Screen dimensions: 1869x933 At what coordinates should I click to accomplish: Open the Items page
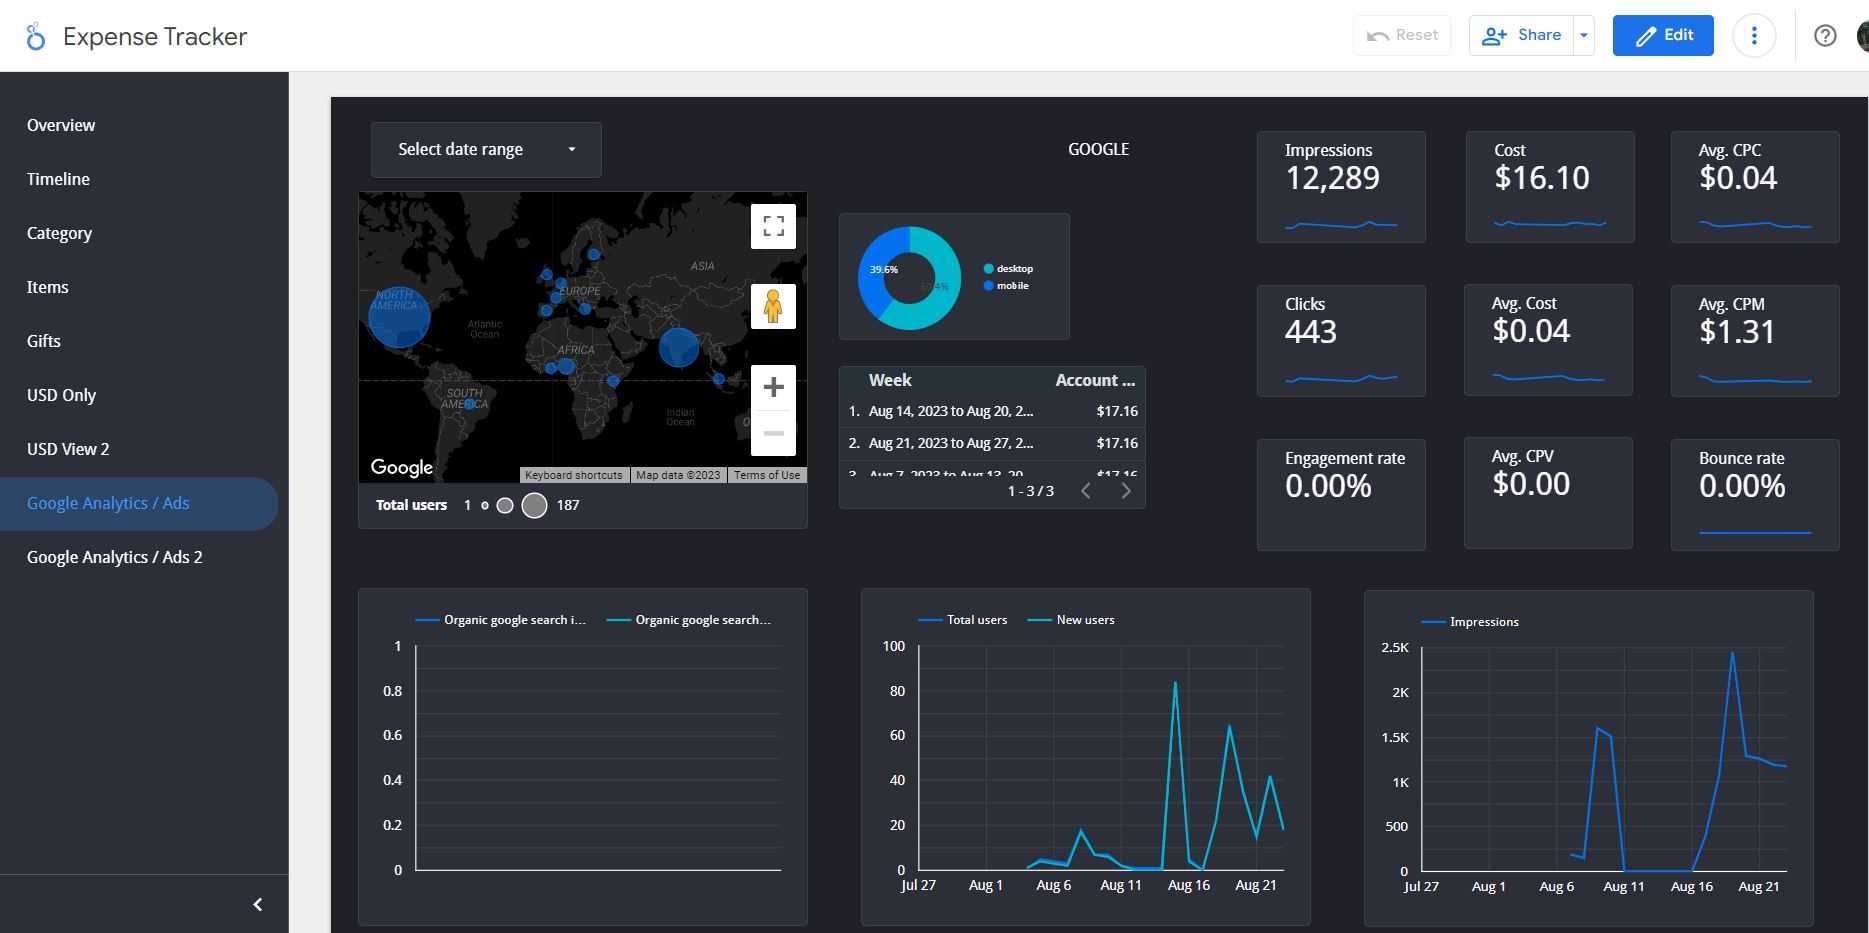[x=139, y=287]
